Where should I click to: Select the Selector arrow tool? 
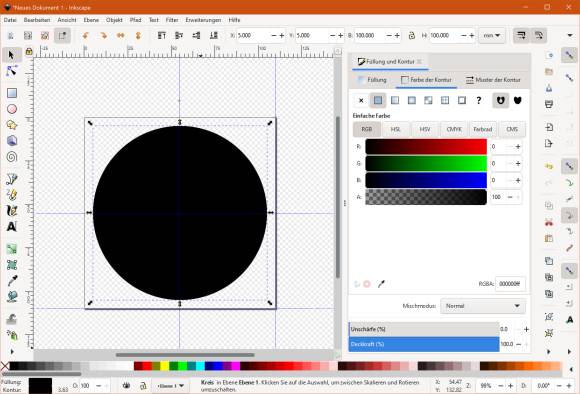click(x=11, y=55)
